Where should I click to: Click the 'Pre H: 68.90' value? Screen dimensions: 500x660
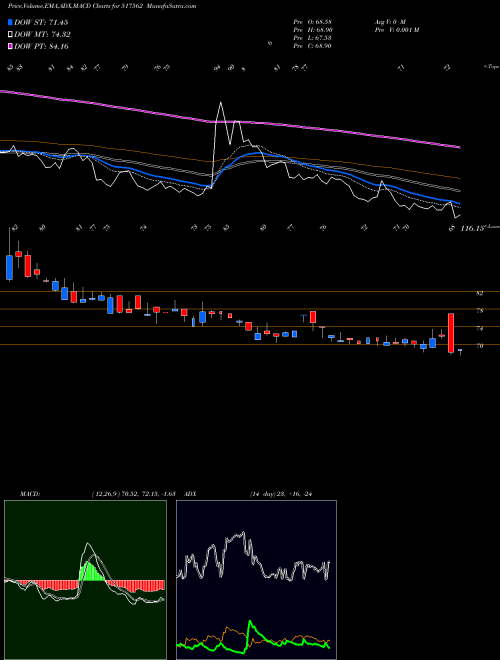click(313, 30)
